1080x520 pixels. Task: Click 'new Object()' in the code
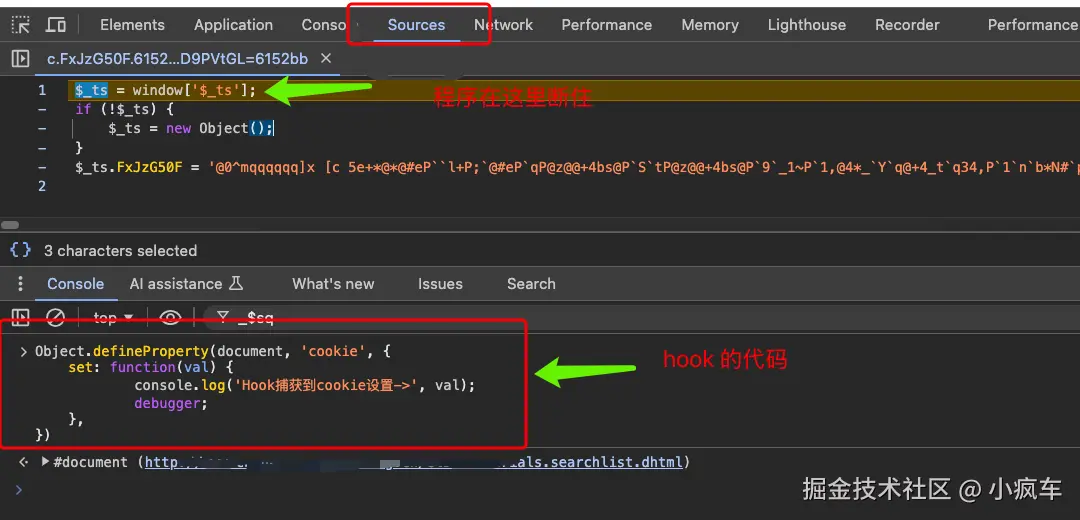220,128
